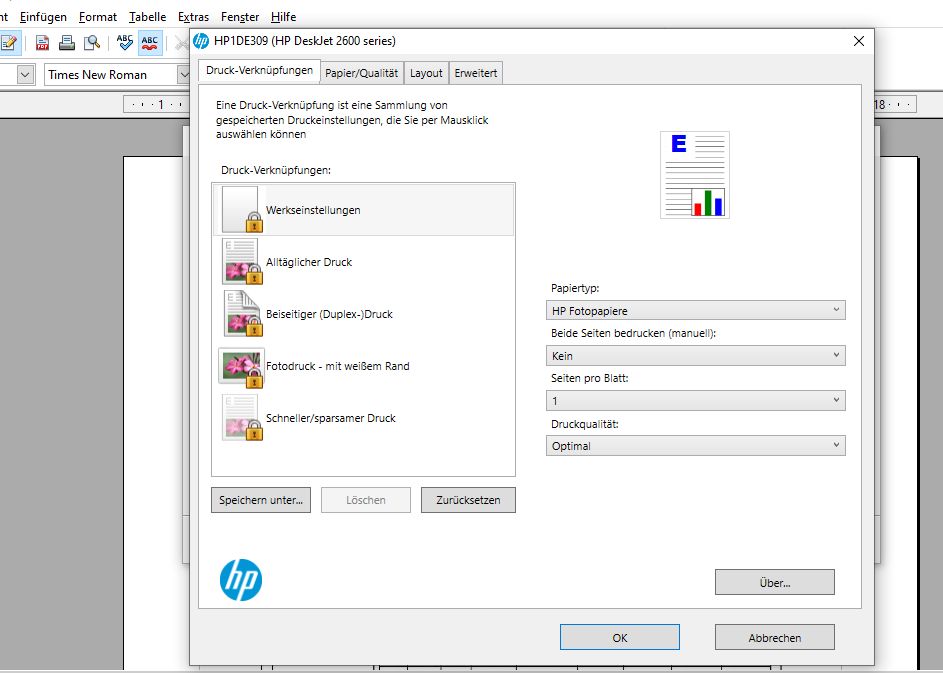The height and width of the screenshot is (673, 943).
Task: Click the Alltäglicher Druck label text
Action: [309, 262]
